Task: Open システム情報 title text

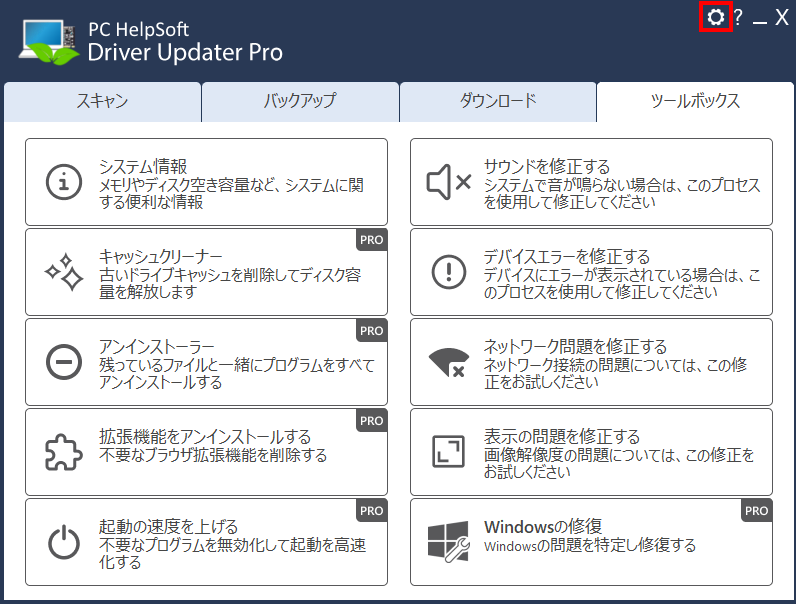Action: click(143, 166)
